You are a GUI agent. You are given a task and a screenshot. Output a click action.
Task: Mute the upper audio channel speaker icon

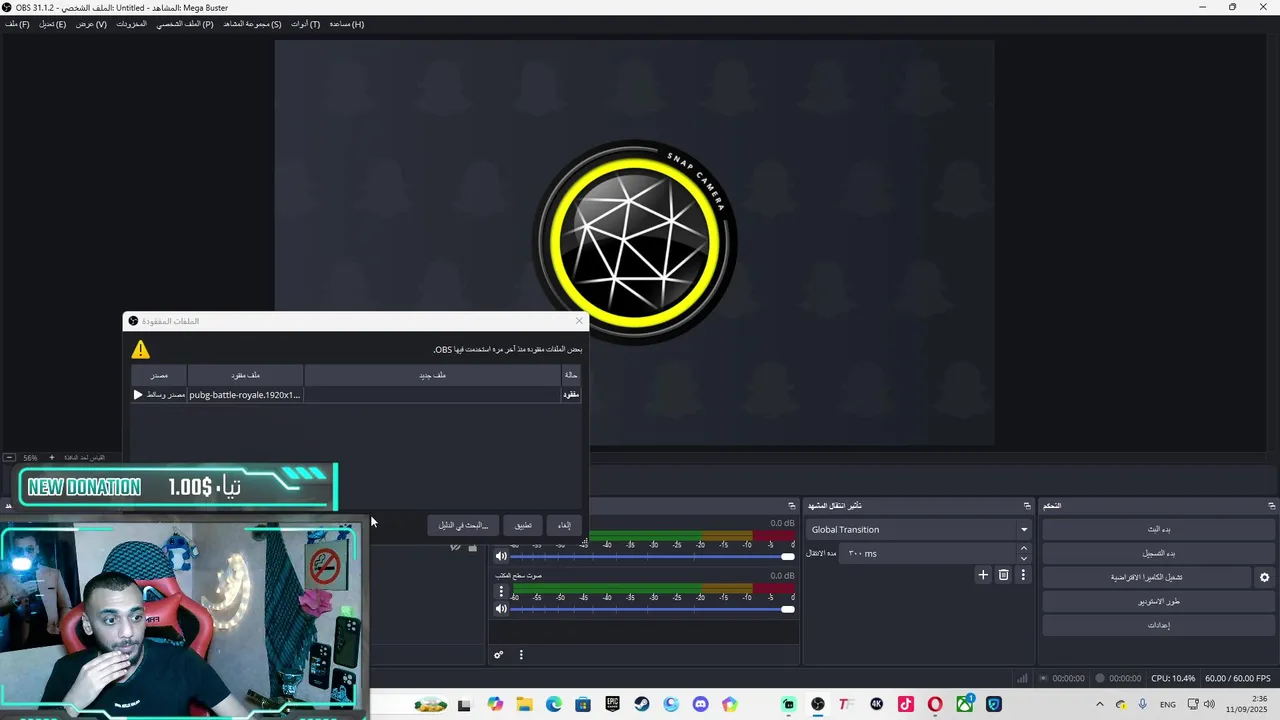(501, 556)
